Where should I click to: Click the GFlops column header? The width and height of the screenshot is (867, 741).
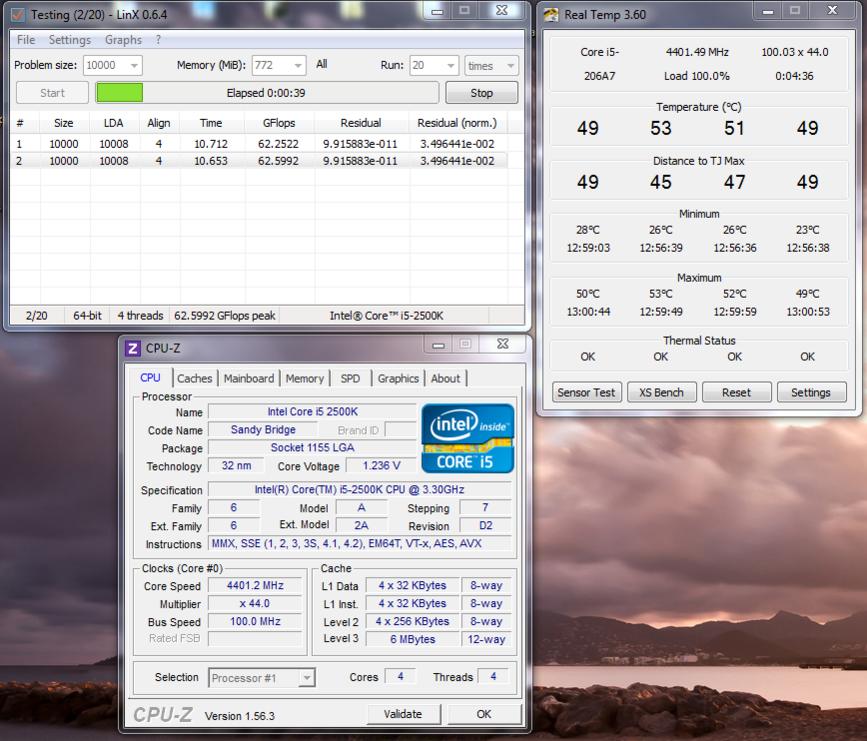click(x=279, y=123)
